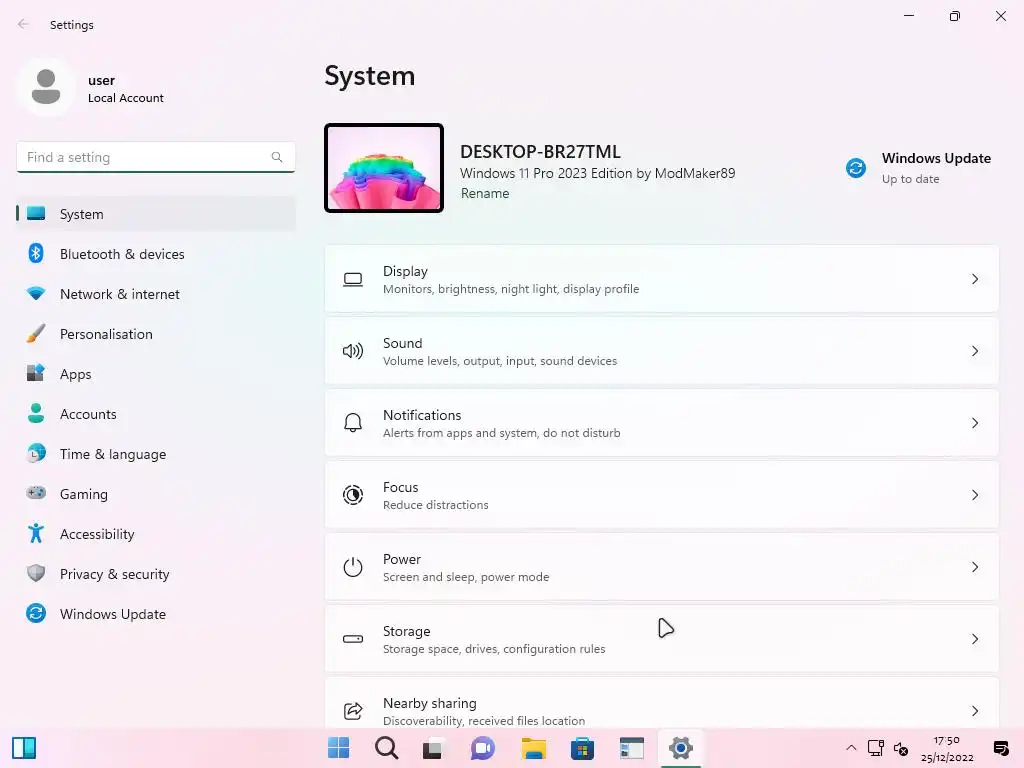Click the Gaming controller icon

(x=36, y=493)
